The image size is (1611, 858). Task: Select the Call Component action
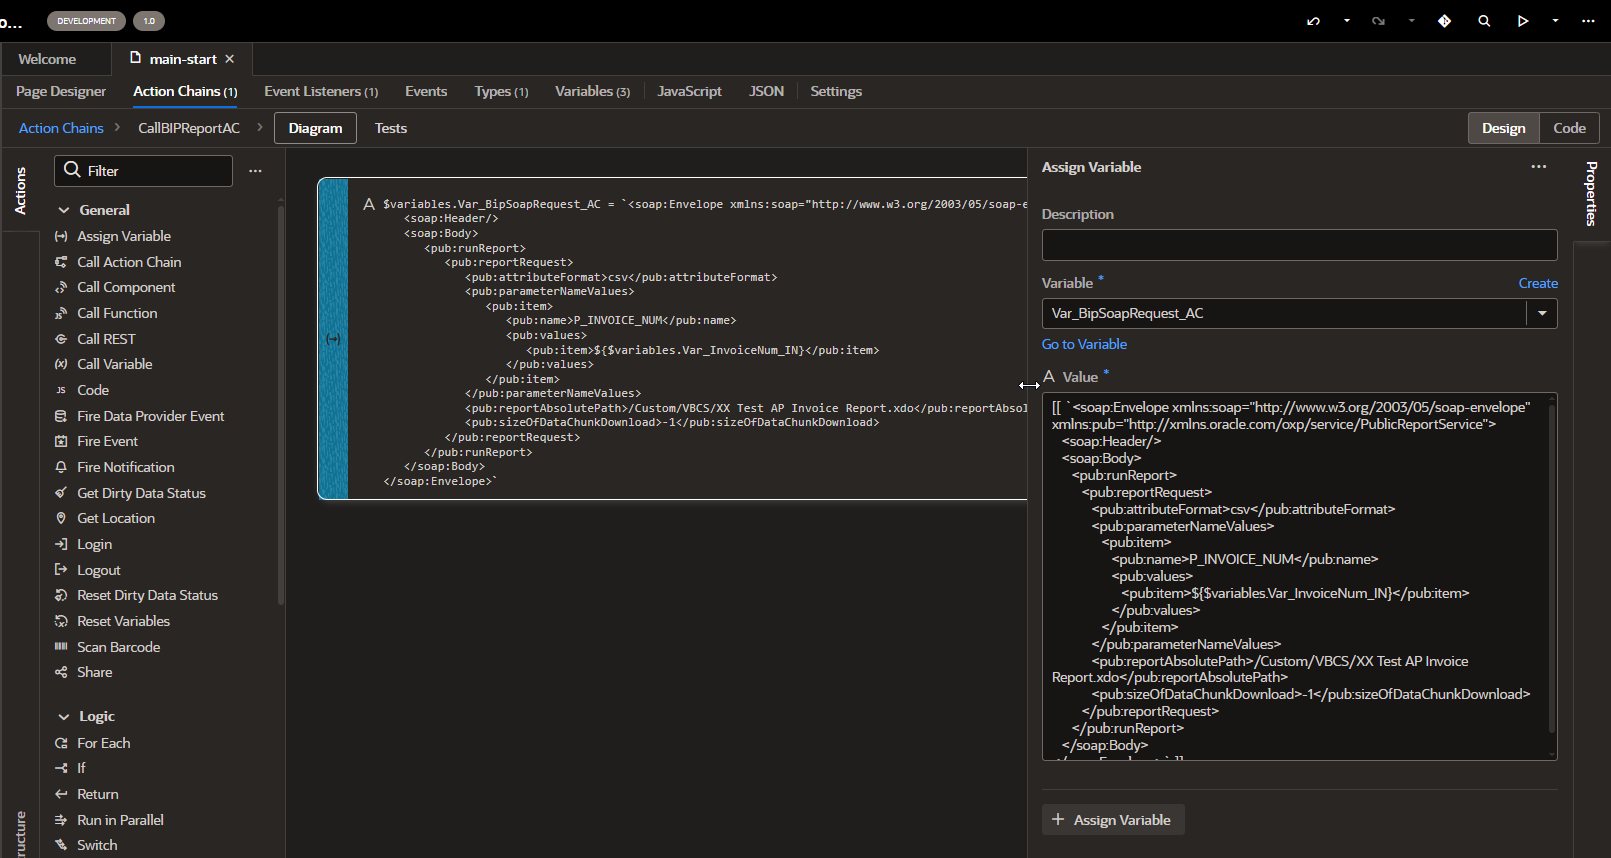coord(126,287)
